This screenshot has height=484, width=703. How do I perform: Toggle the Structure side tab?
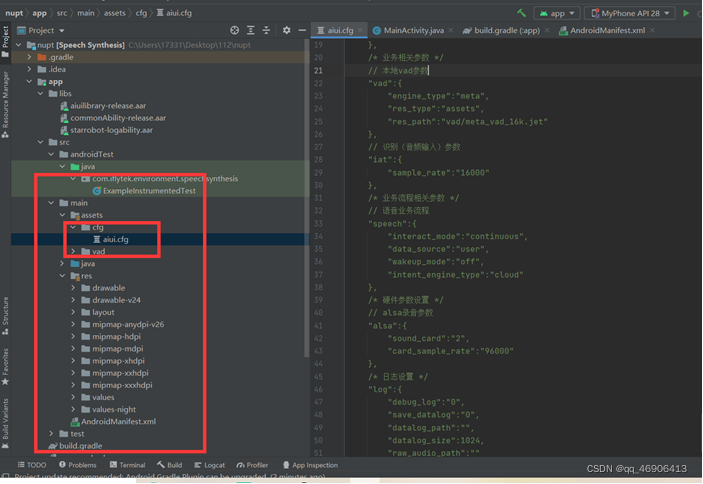[x=5, y=315]
